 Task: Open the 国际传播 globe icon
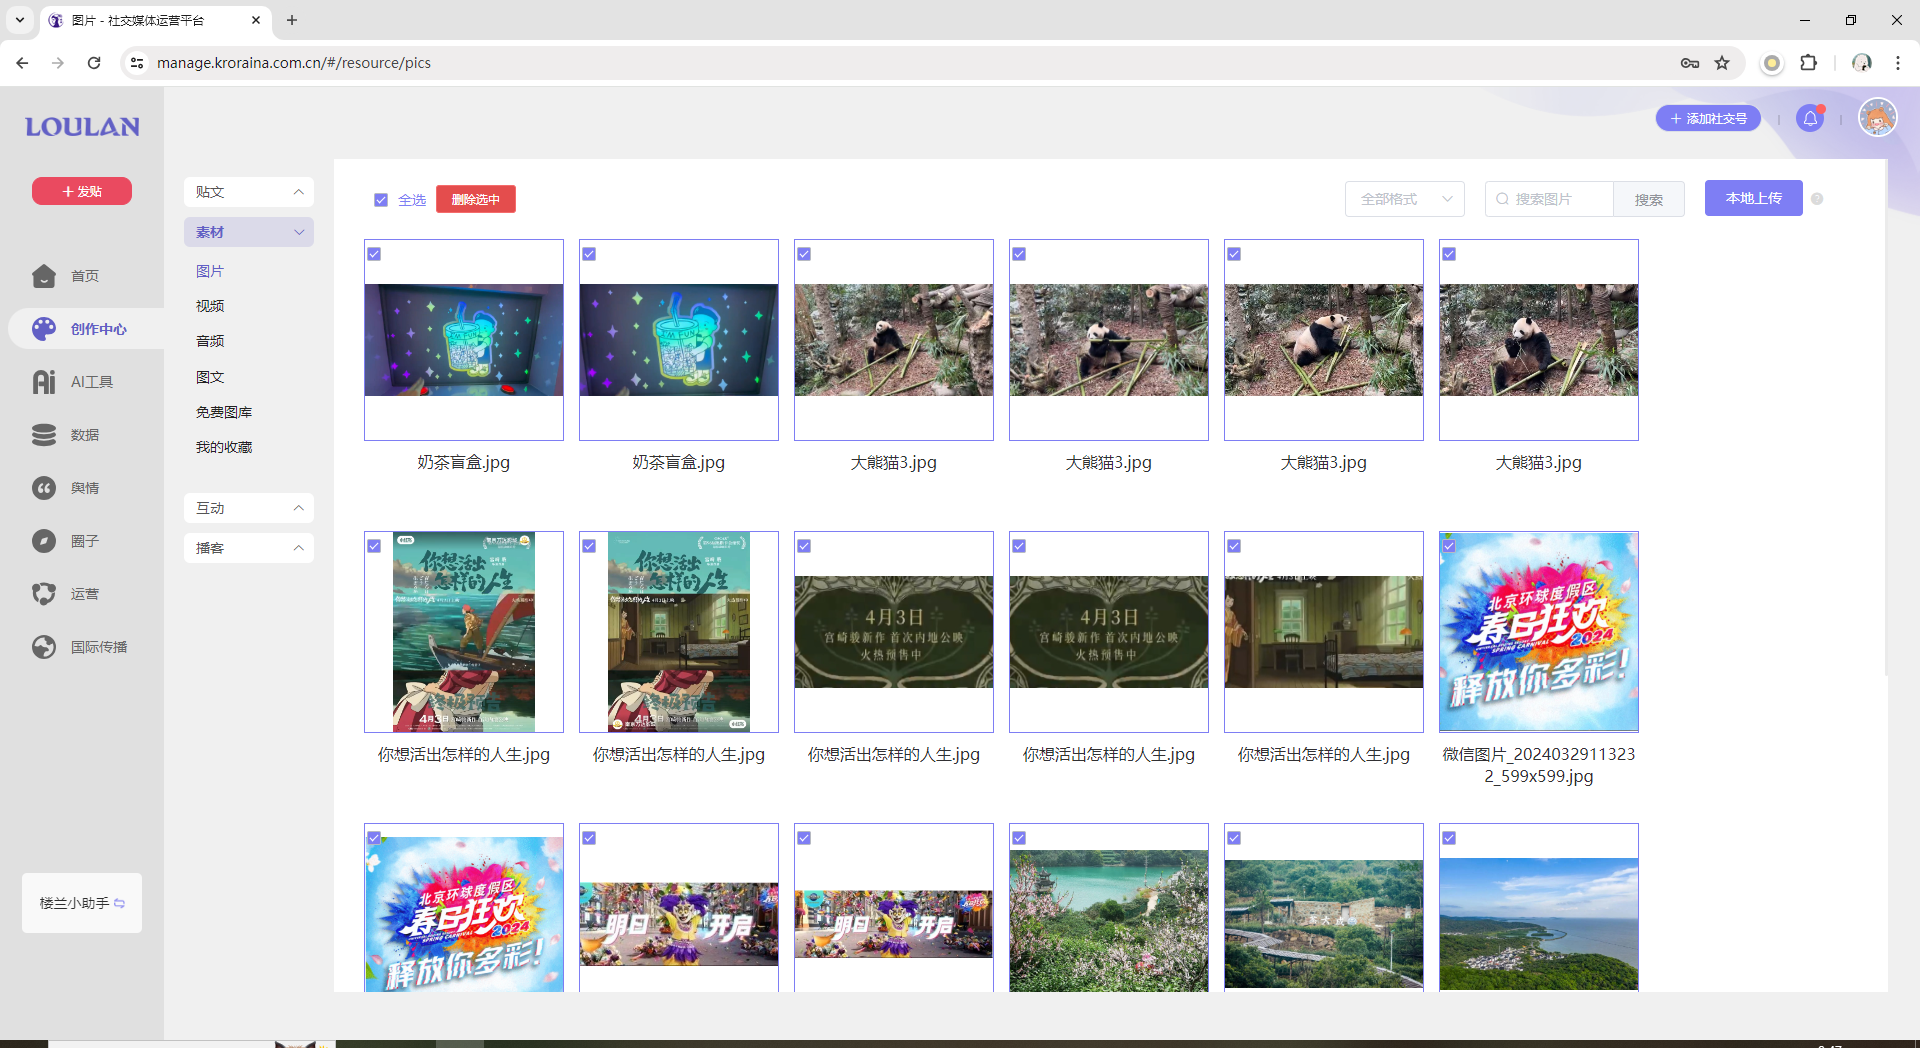(x=44, y=647)
